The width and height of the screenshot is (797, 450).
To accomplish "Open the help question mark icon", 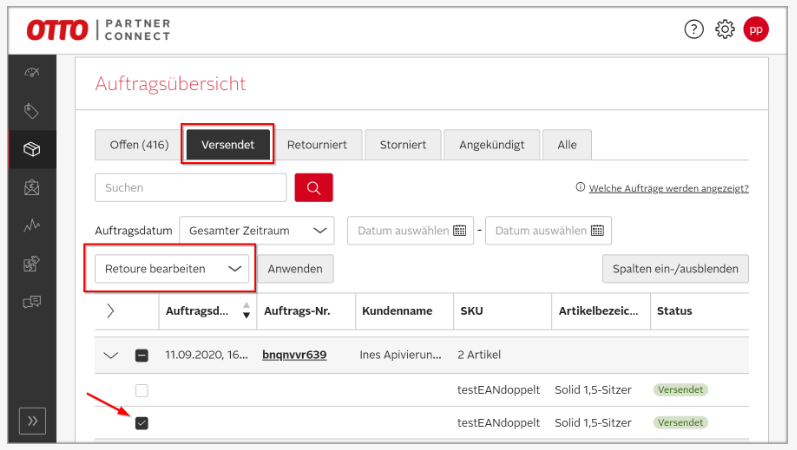I will pyautogui.click(x=694, y=29).
